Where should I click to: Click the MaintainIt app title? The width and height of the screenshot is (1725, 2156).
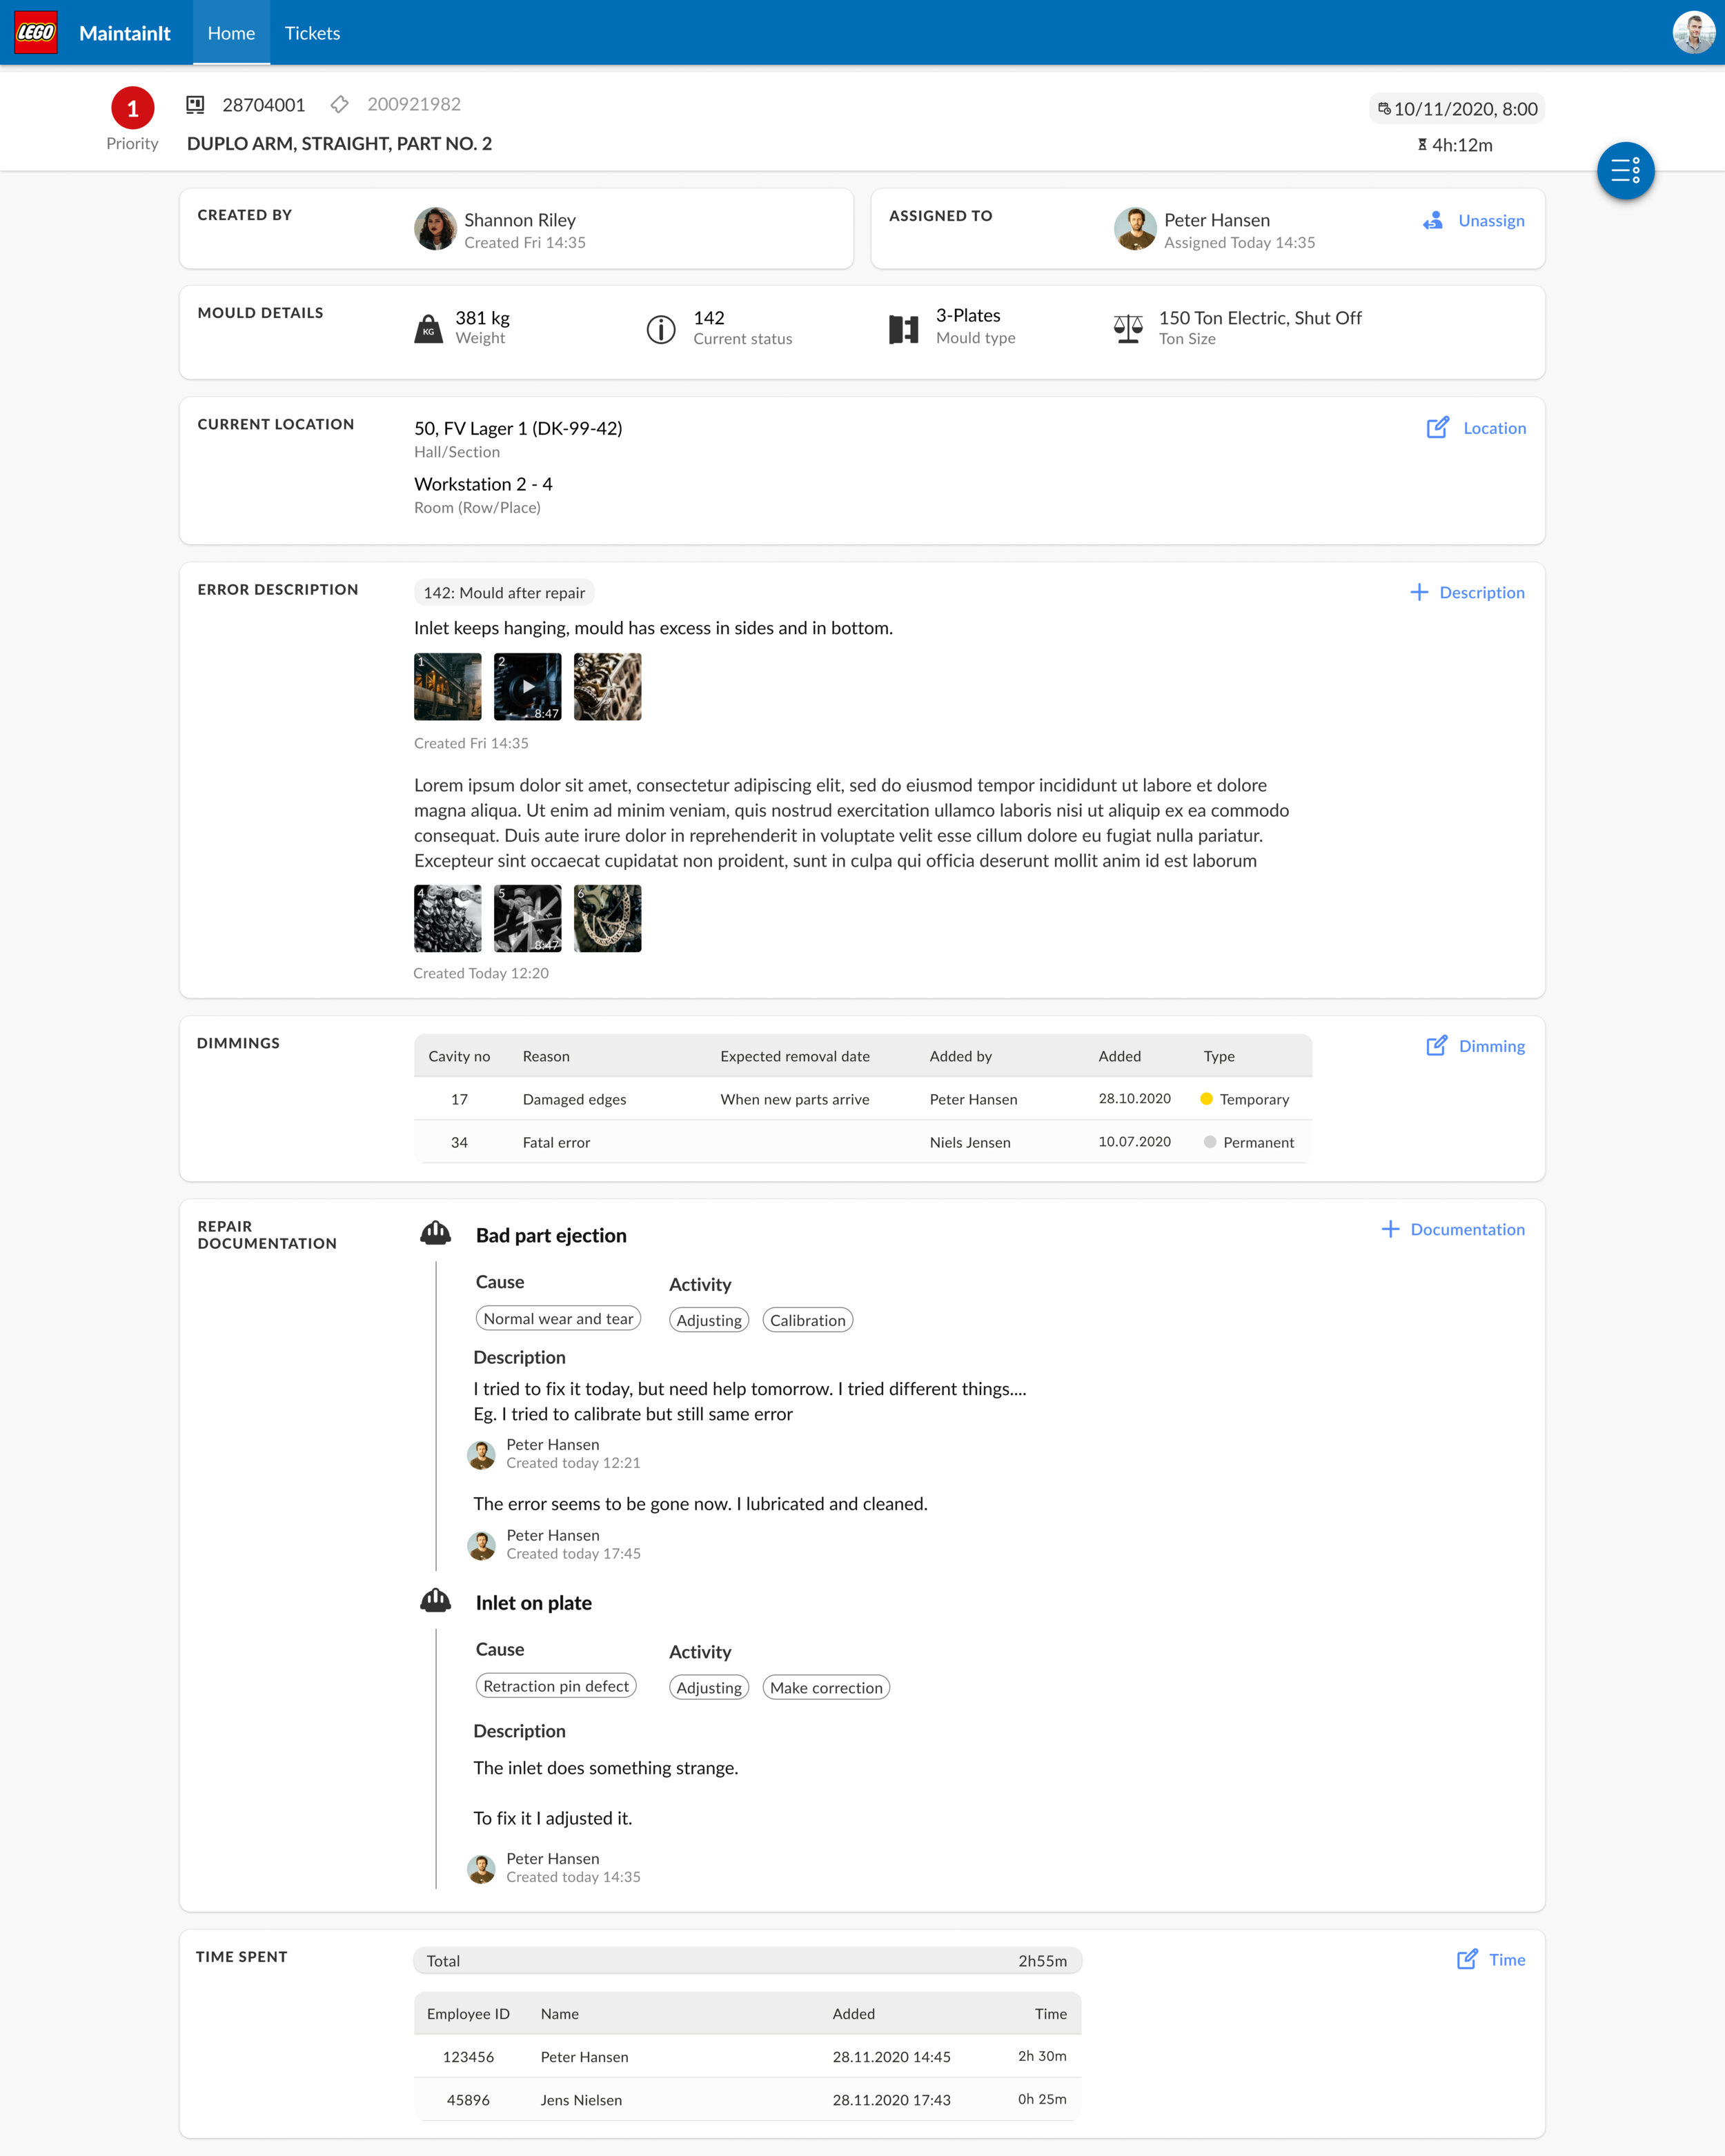(125, 33)
